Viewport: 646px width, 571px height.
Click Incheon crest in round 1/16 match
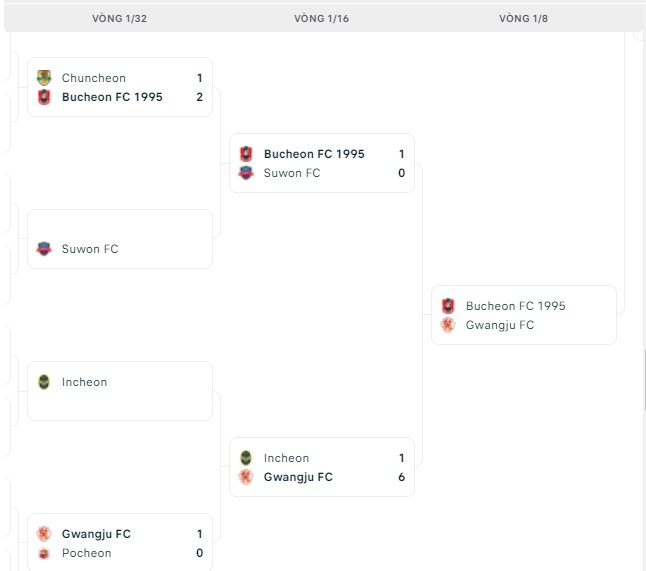click(x=246, y=458)
